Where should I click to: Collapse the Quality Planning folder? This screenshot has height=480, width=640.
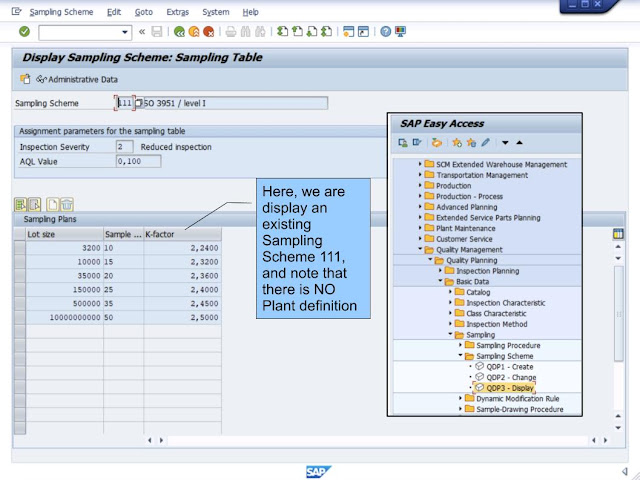click(x=430, y=260)
